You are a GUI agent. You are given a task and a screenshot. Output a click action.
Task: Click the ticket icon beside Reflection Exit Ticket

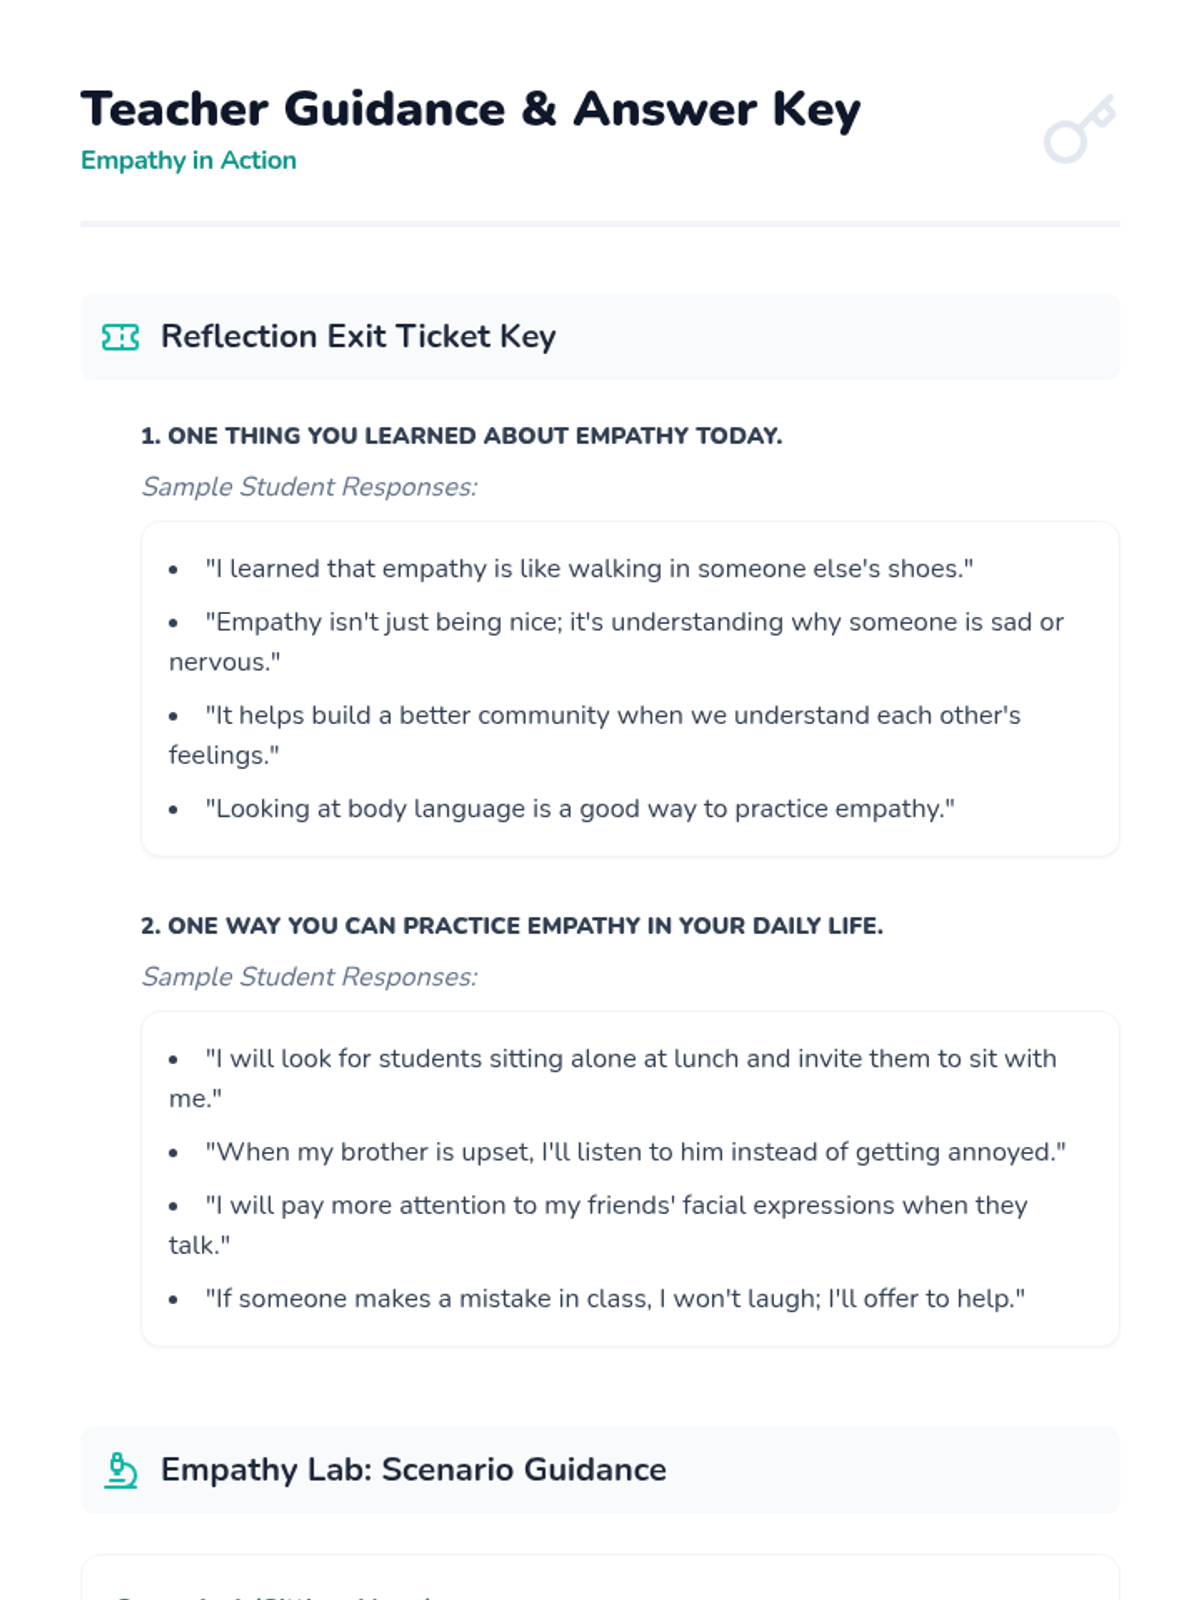121,337
